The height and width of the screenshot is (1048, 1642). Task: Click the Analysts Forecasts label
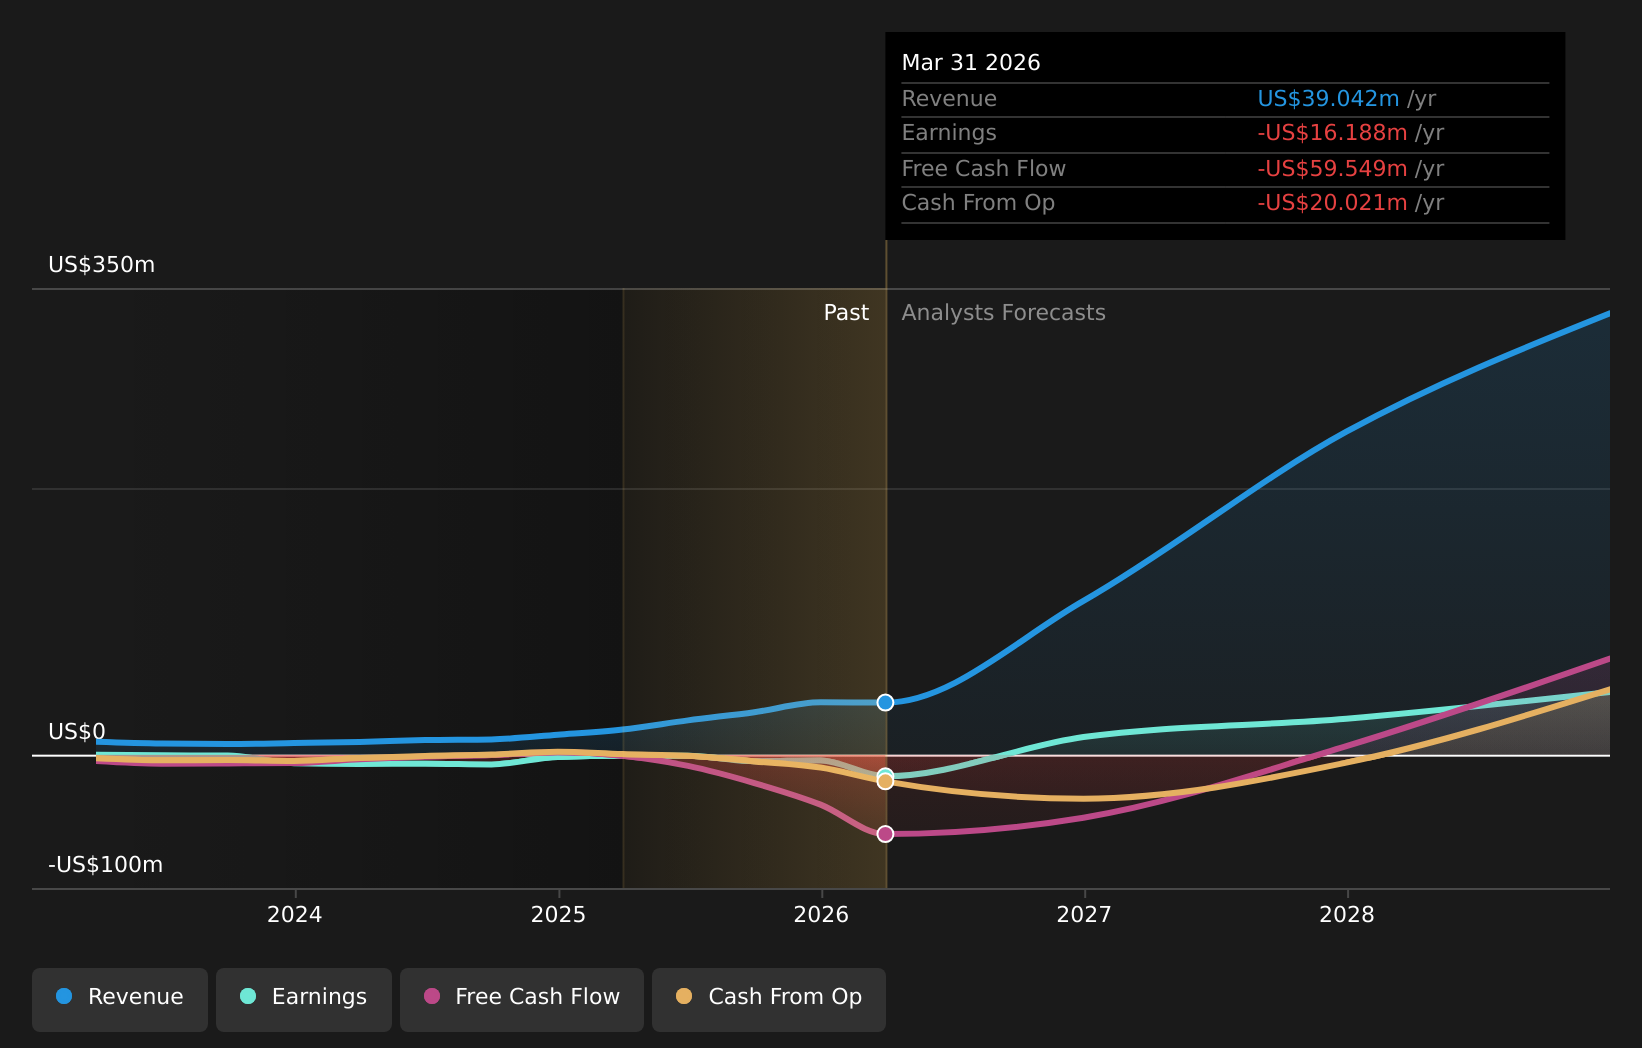pyautogui.click(x=1004, y=313)
